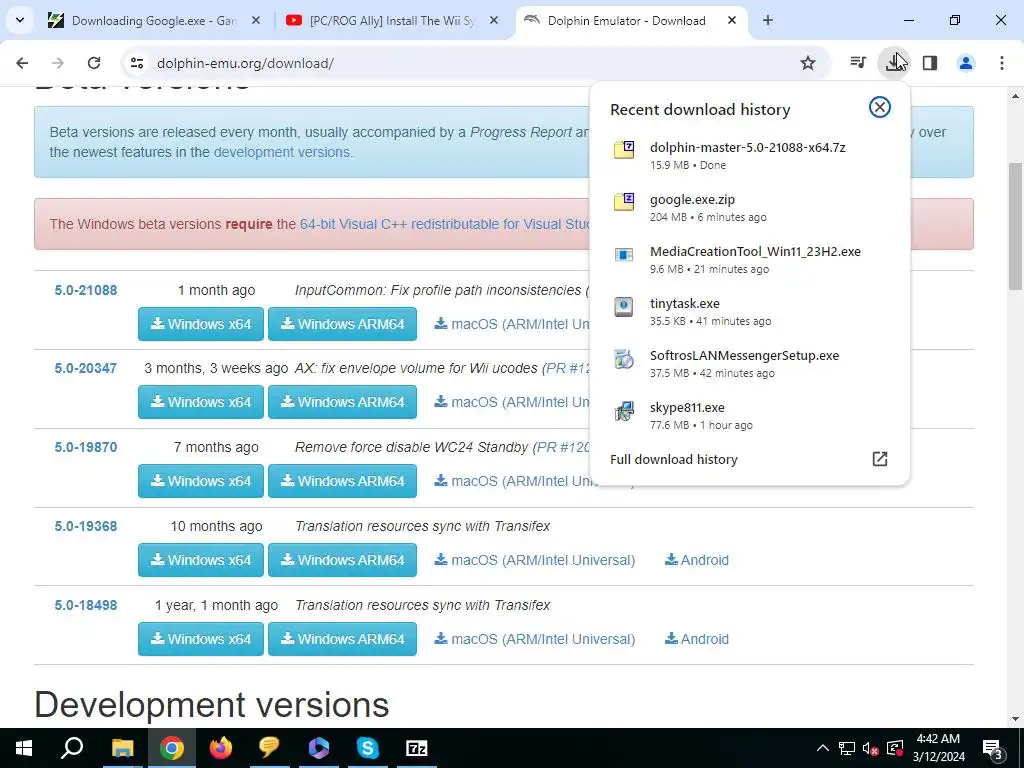Open File Explorer from the taskbar

[122, 748]
